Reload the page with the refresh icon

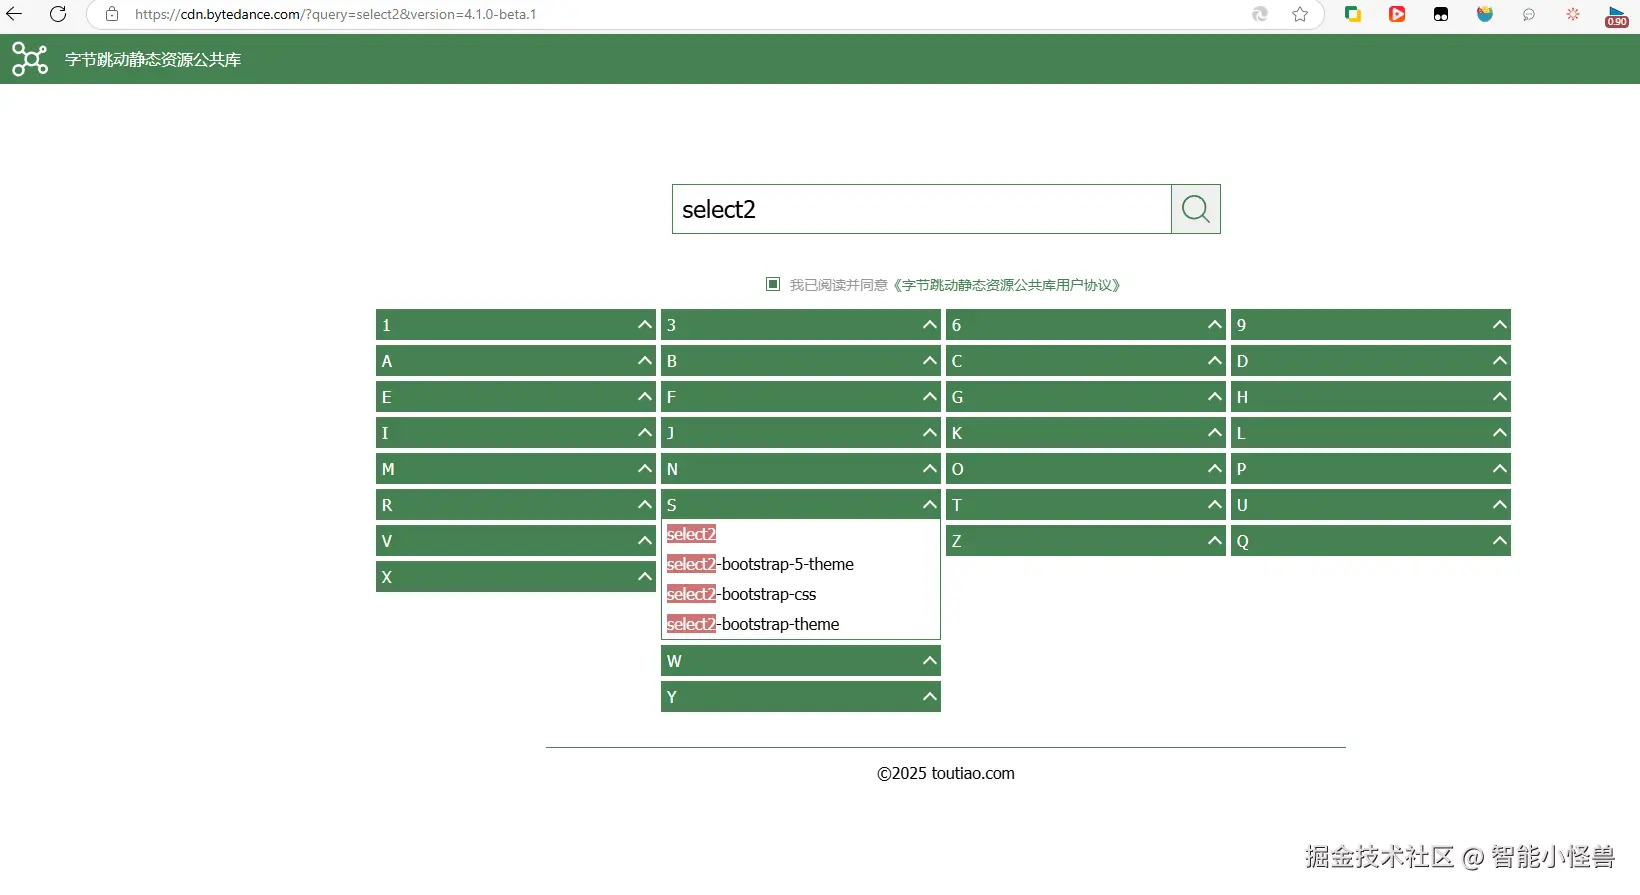[x=58, y=14]
